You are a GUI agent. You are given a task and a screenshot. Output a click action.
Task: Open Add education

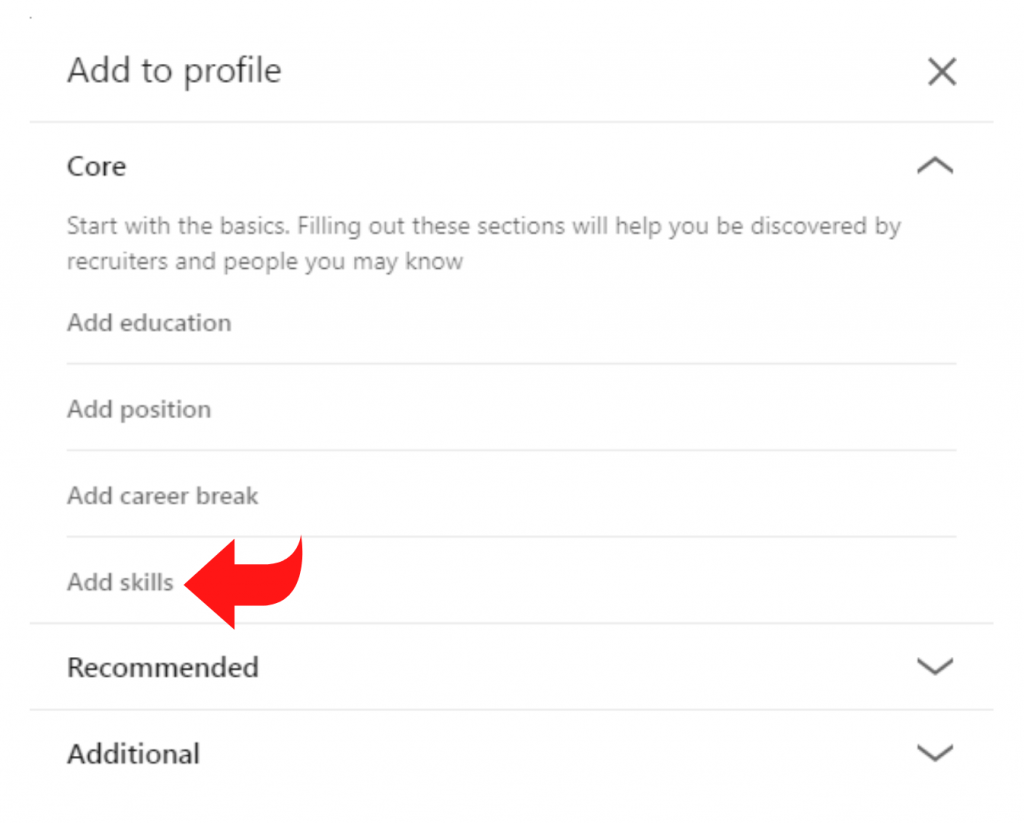(x=148, y=322)
